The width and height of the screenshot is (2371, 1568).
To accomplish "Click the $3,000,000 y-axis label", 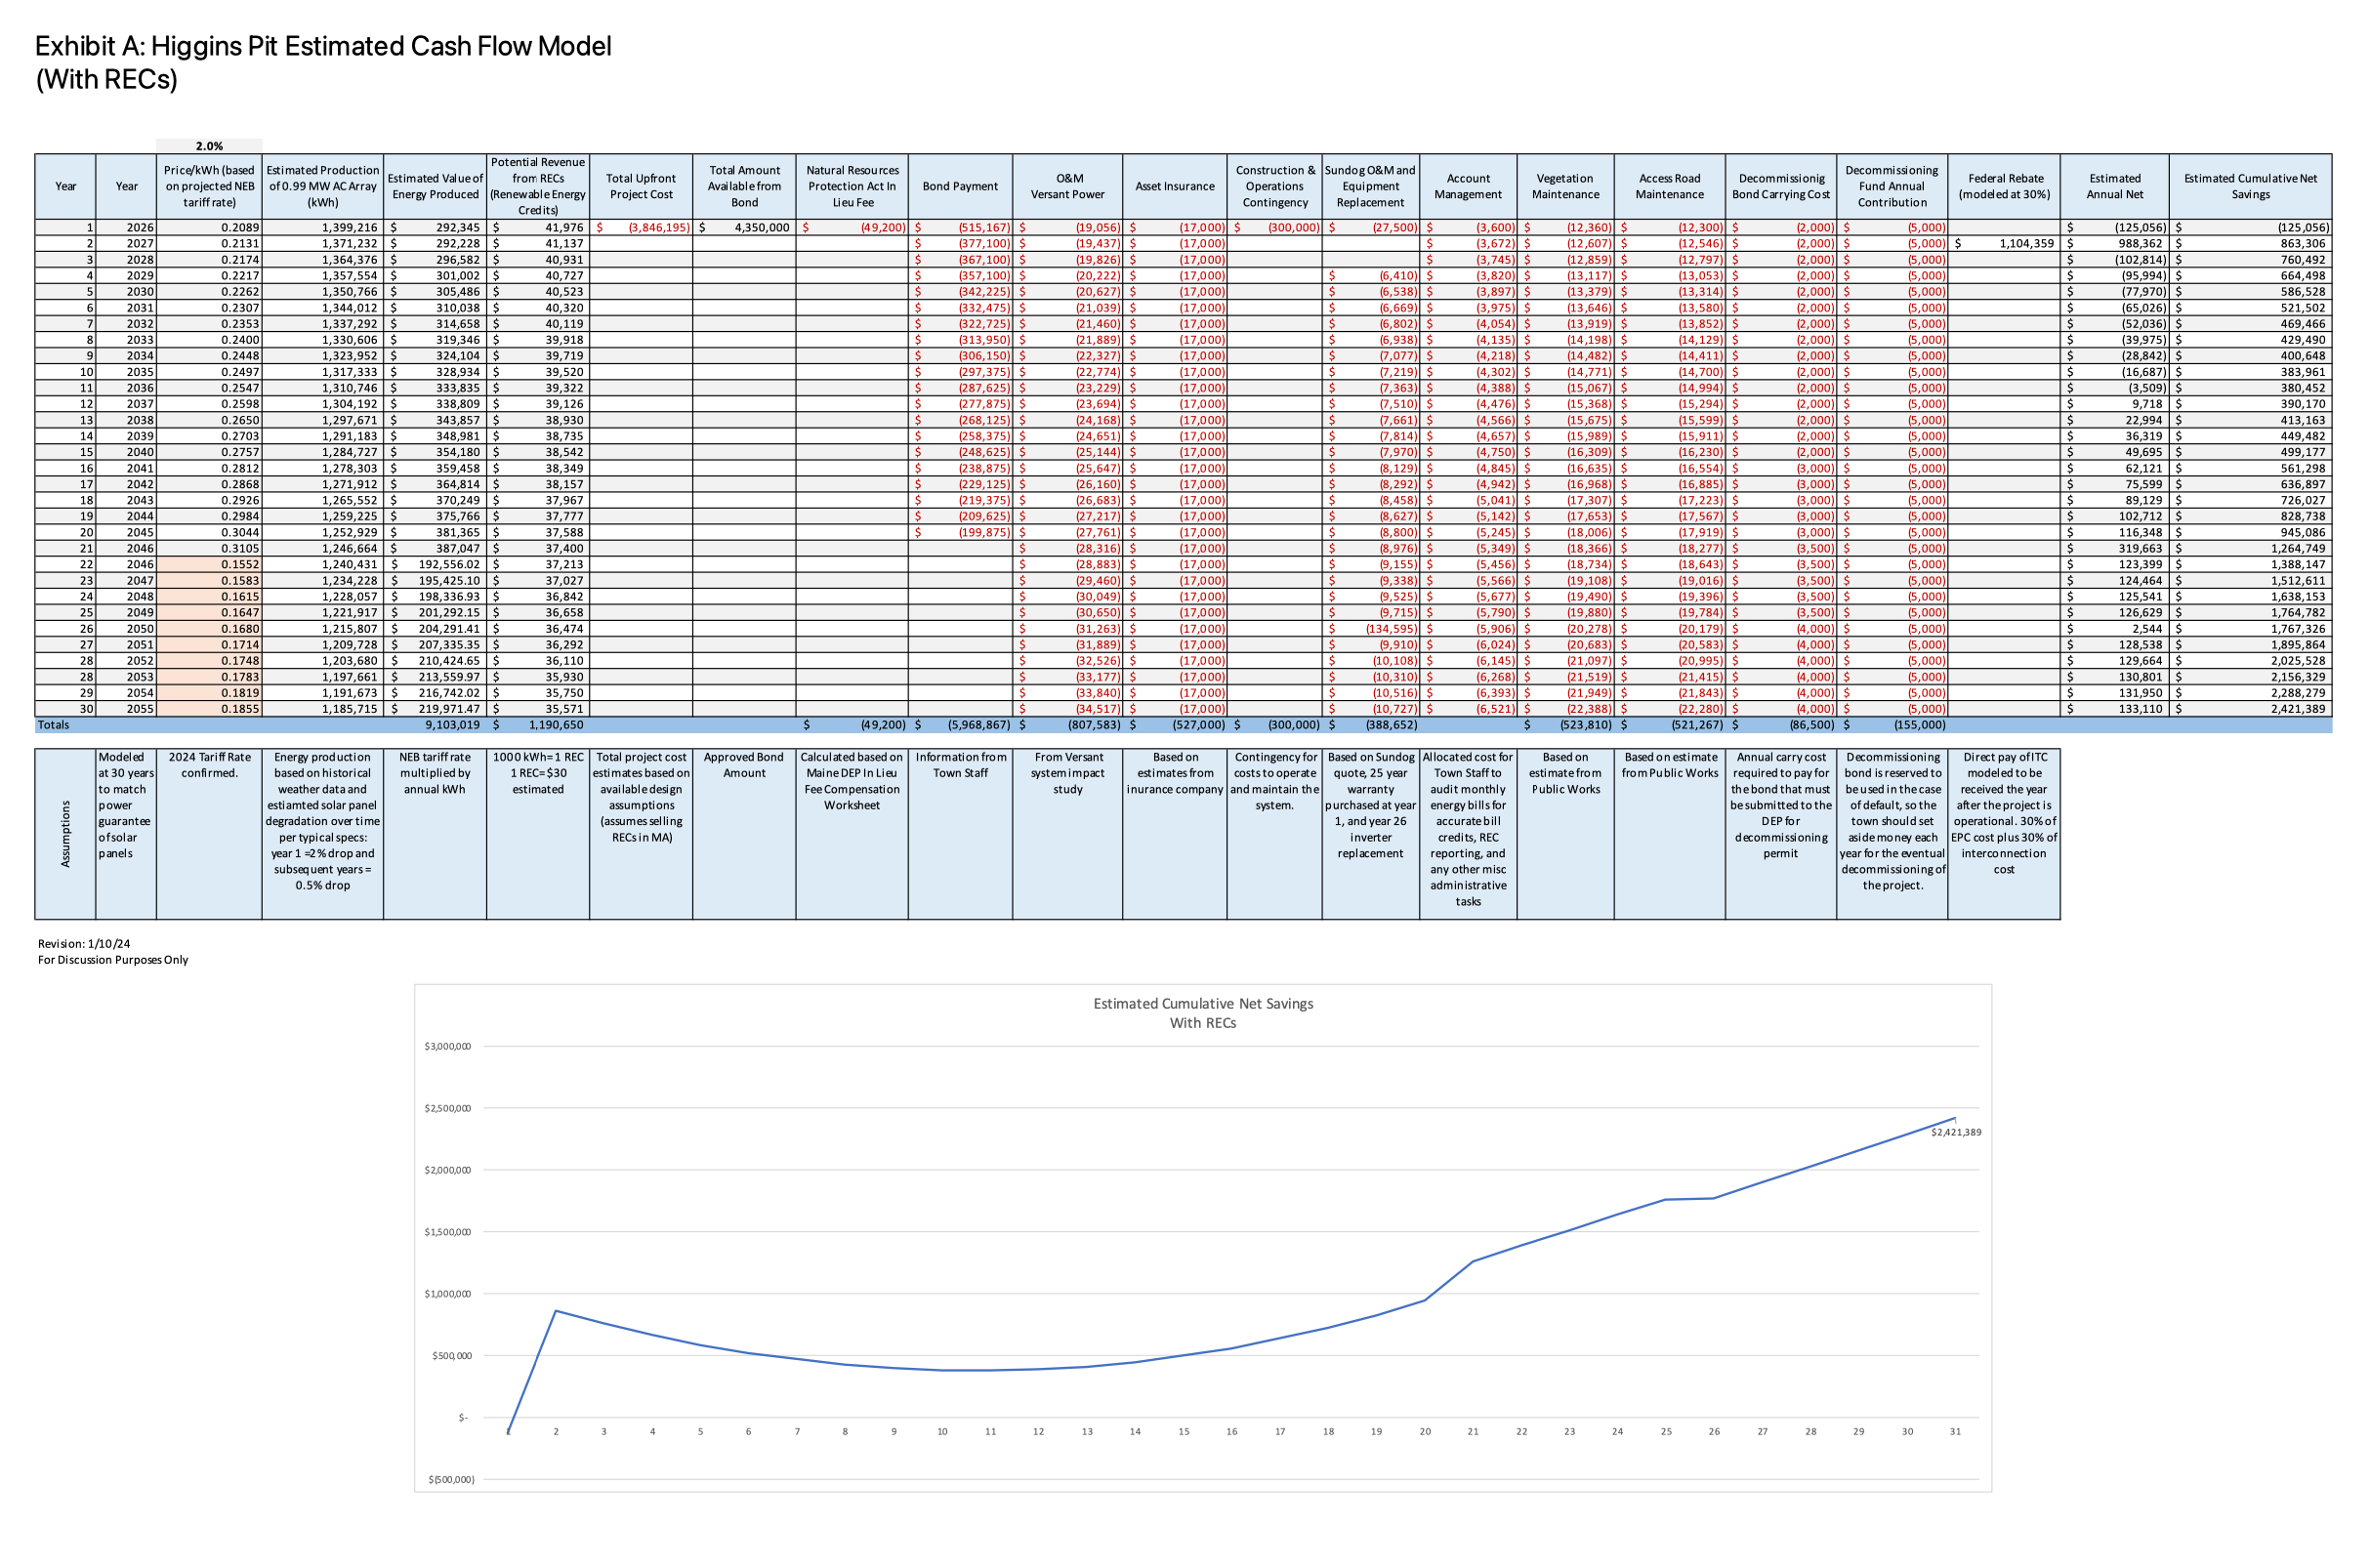I will (x=447, y=1046).
